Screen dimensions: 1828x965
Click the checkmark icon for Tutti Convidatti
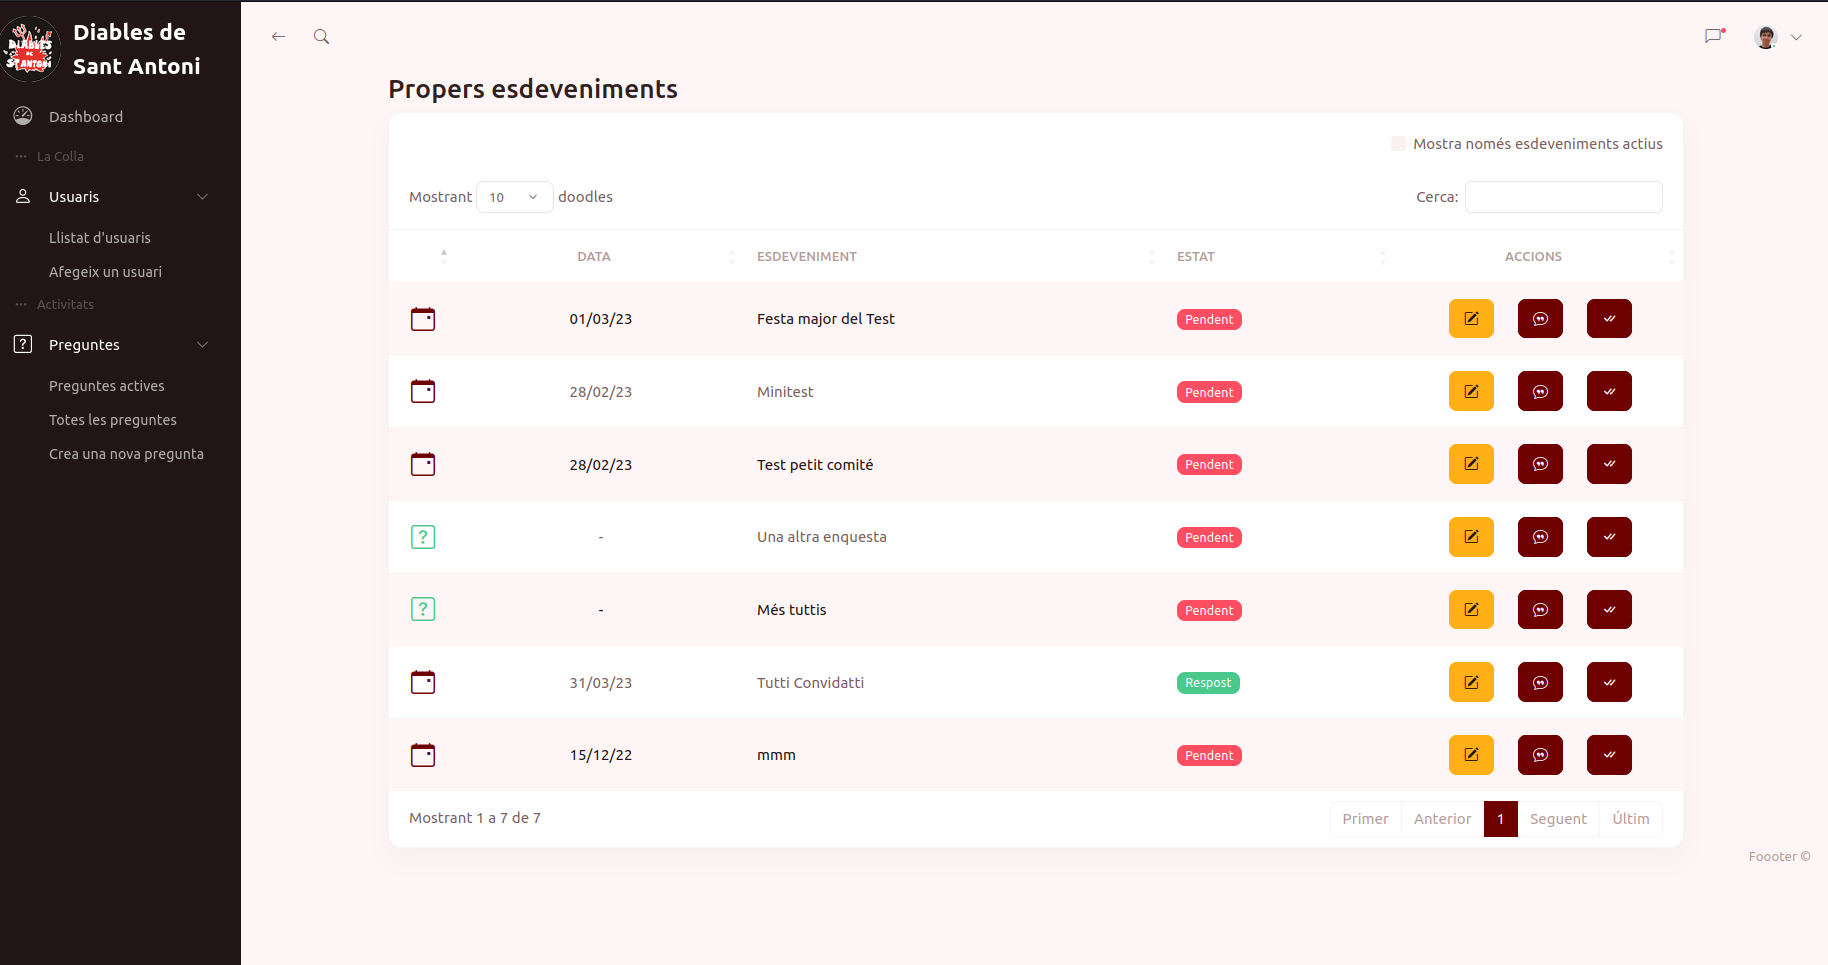coord(1608,683)
